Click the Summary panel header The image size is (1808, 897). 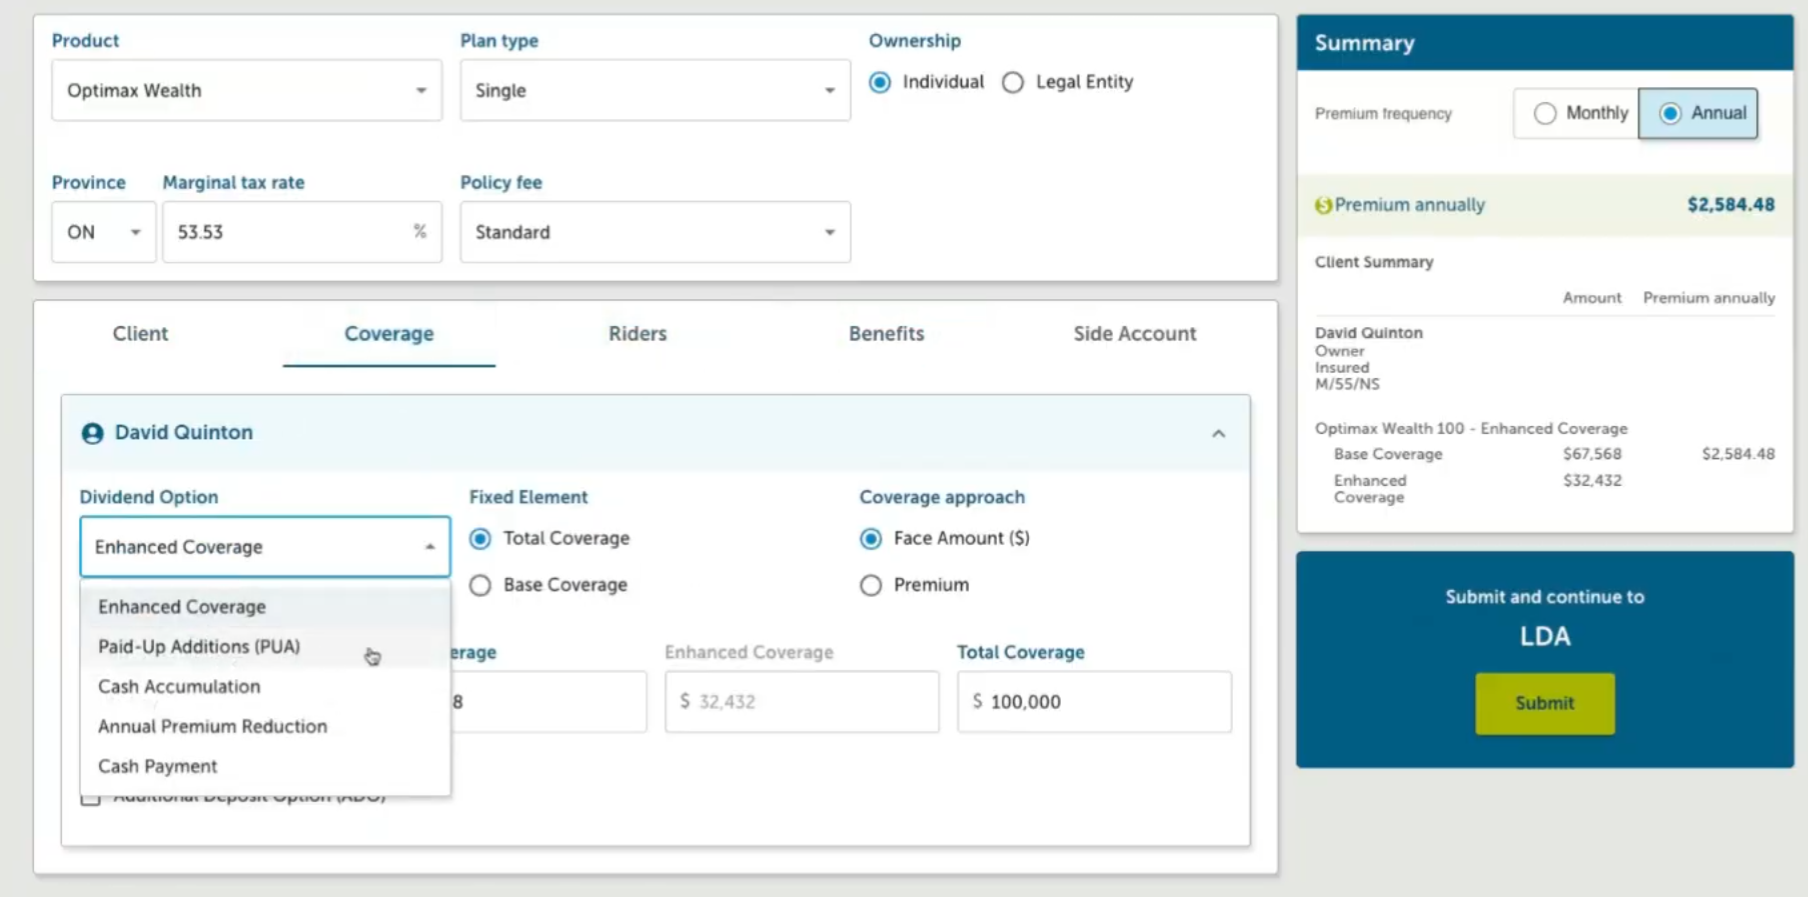pos(1545,43)
